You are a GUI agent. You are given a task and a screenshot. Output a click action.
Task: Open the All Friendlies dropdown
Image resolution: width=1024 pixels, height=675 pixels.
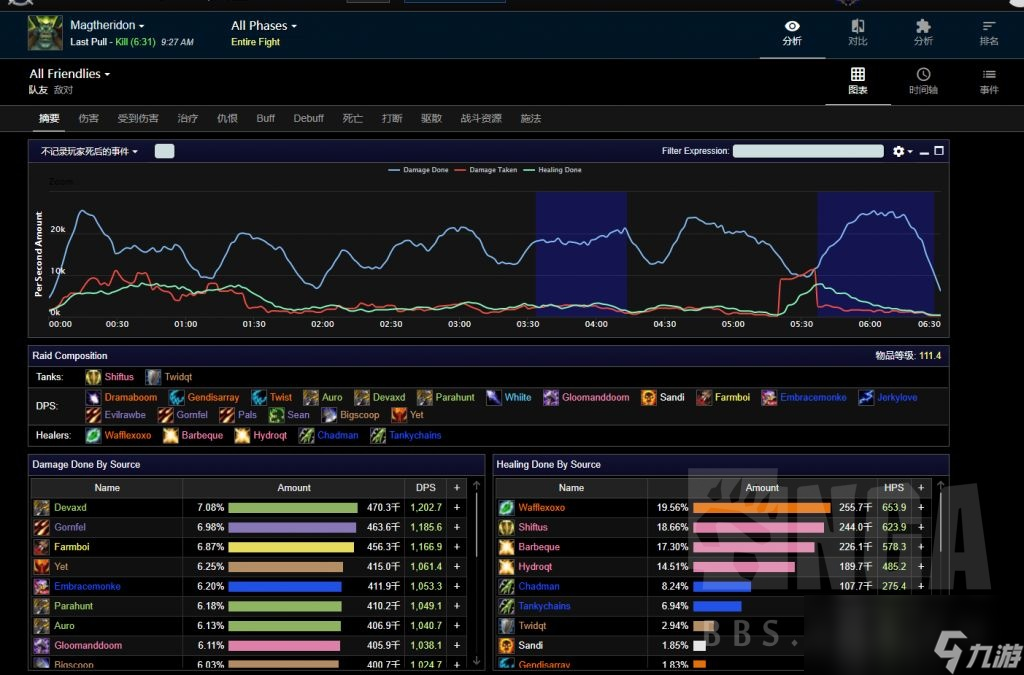coord(69,74)
